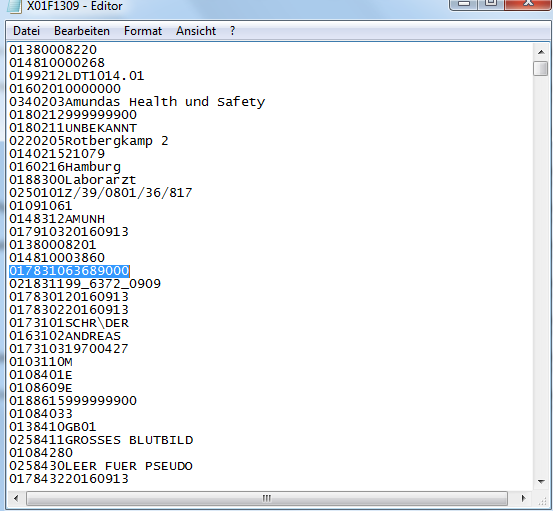
Task: Maximize the Editor window
Action: (491, 4)
